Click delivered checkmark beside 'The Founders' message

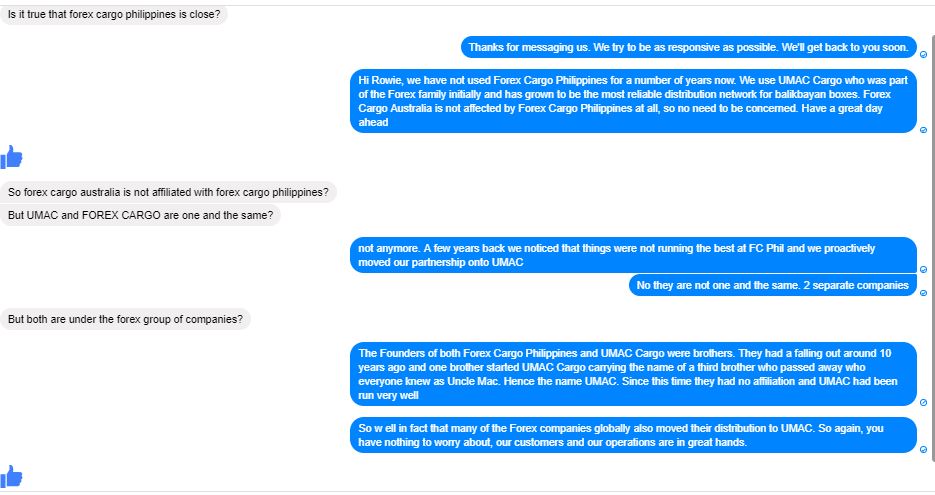924,403
